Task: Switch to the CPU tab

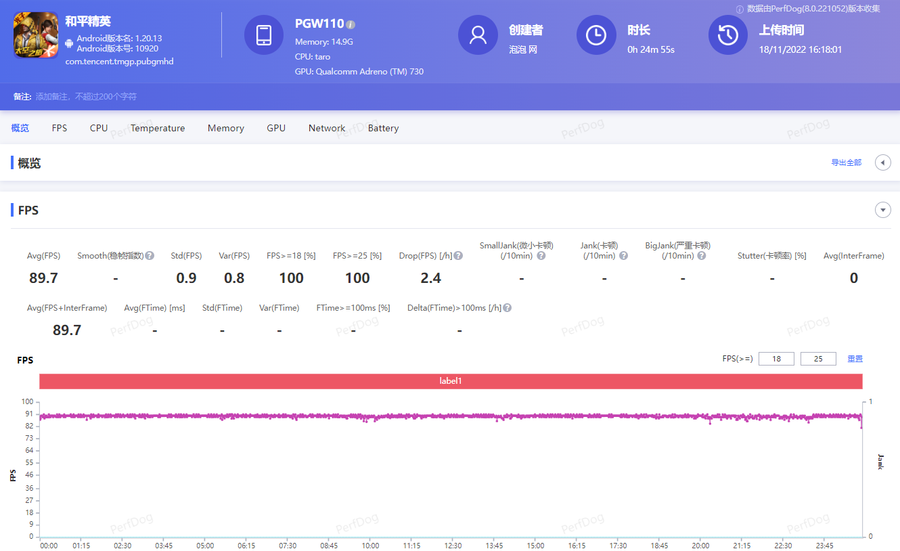Action: coord(98,128)
